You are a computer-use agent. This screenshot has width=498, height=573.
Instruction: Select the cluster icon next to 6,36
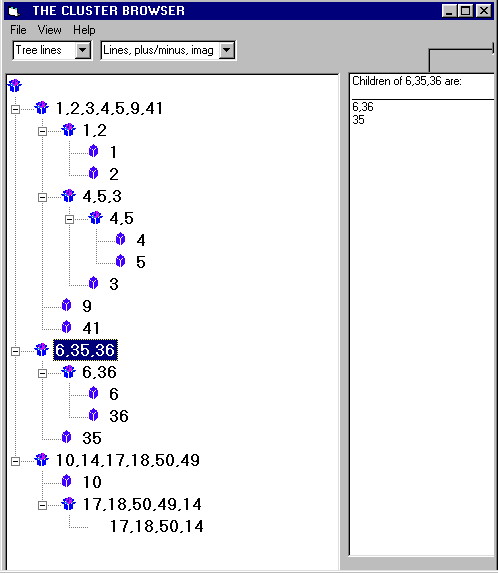[69, 372]
